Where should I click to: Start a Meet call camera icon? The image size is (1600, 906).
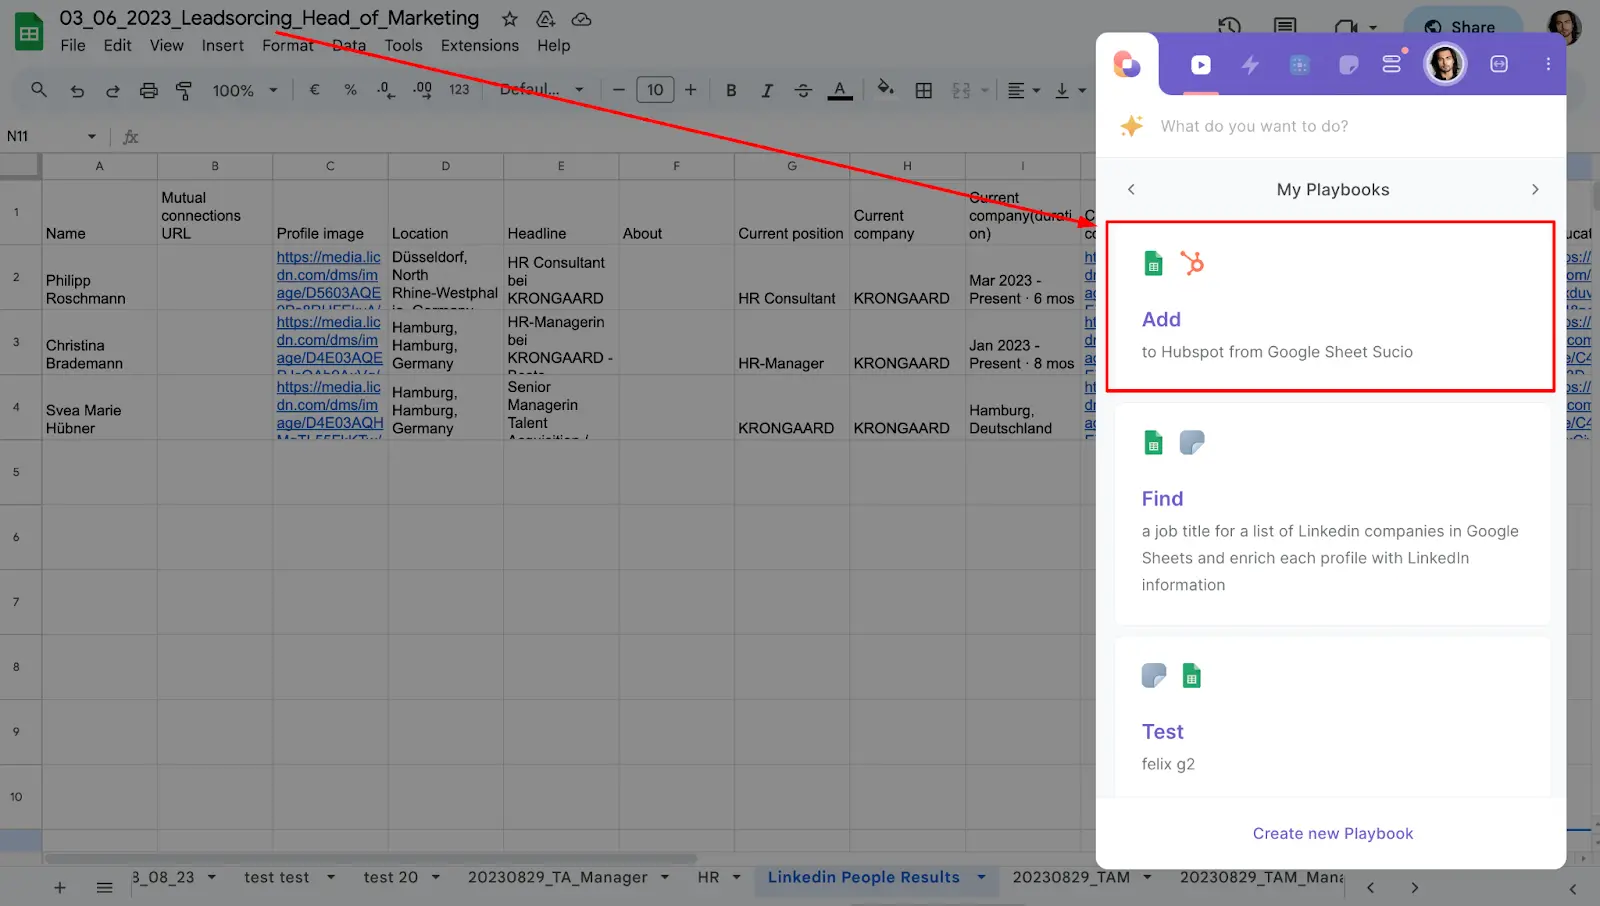(x=1345, y=27)
